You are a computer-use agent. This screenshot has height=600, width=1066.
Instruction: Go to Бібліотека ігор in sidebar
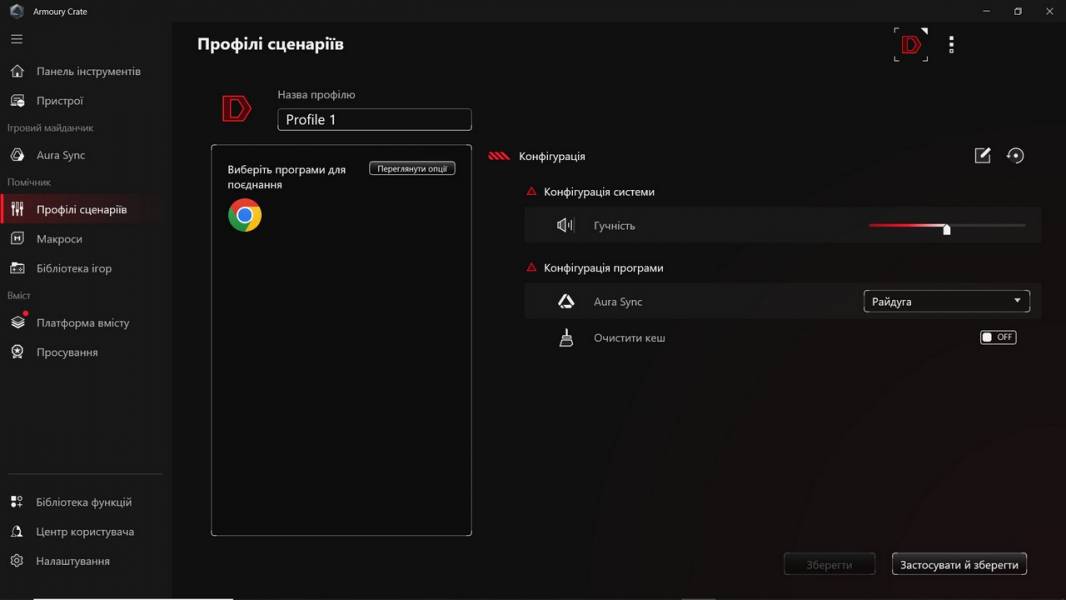coord(73,268)
